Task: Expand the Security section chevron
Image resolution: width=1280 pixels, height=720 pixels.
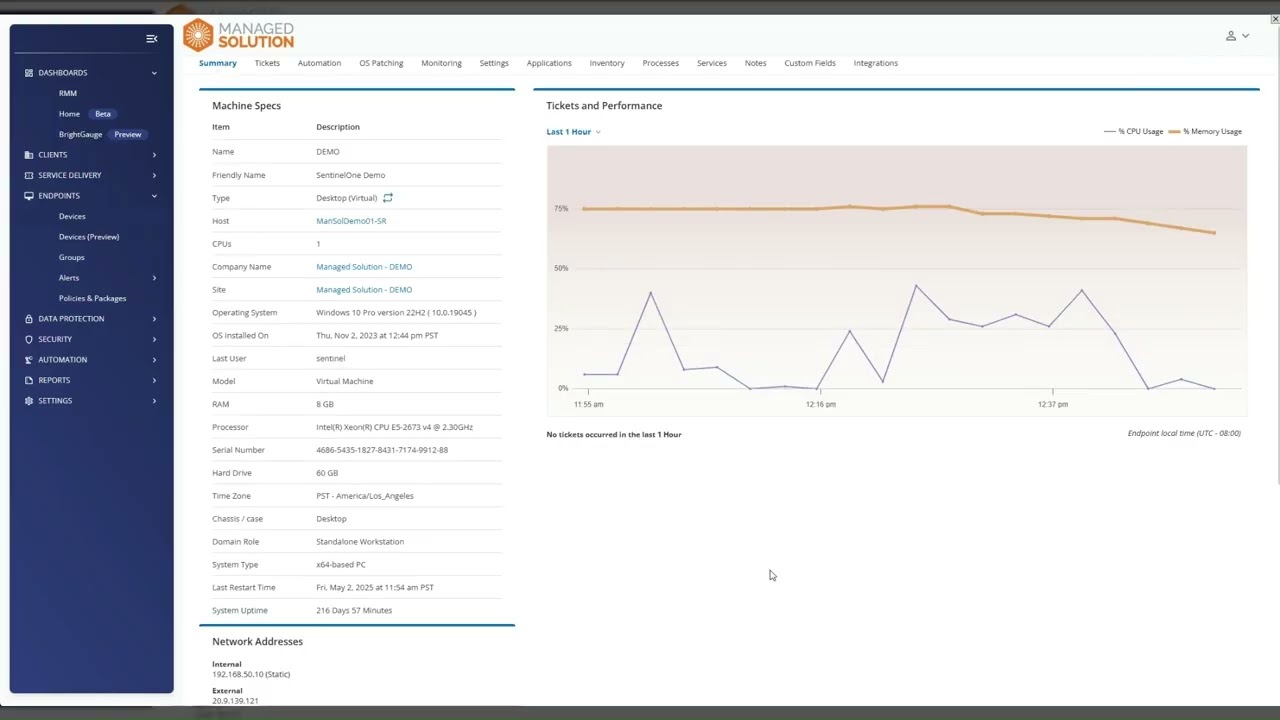Action: [154, 339]
